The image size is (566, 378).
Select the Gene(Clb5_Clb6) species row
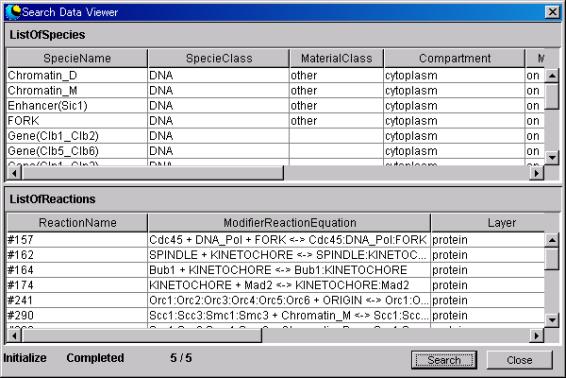[275, 151]
